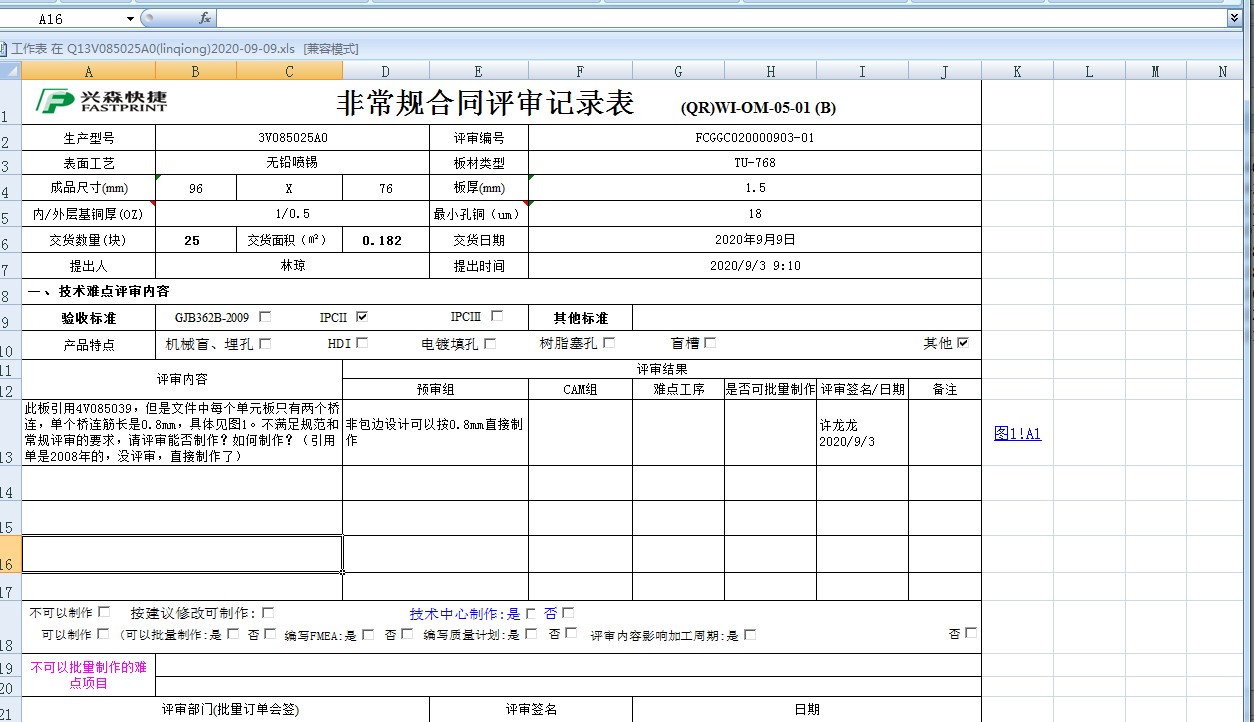Toggle the 电镀填孔 checkbox

490,343
